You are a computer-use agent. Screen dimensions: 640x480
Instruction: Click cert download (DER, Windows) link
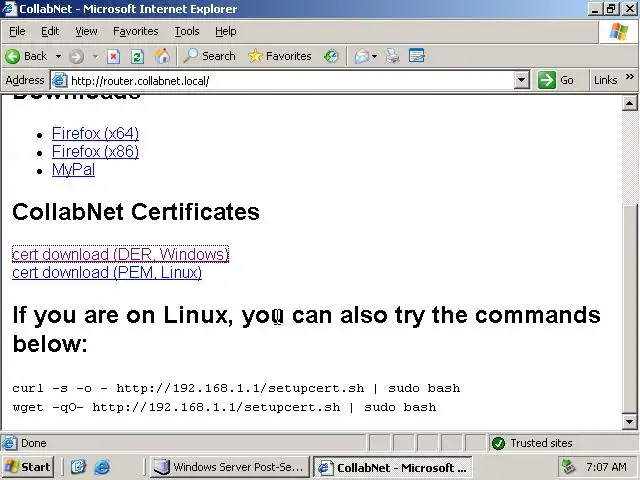120,254
